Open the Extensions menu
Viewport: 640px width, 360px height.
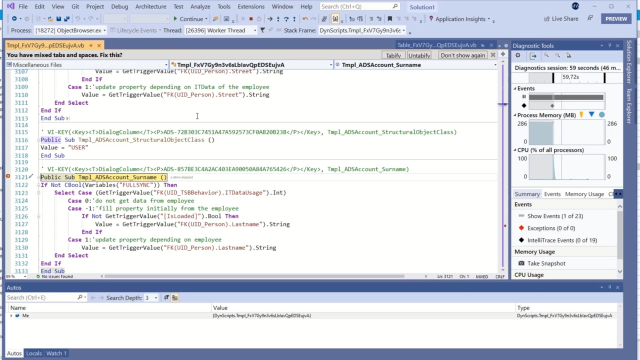pos(251,7)
